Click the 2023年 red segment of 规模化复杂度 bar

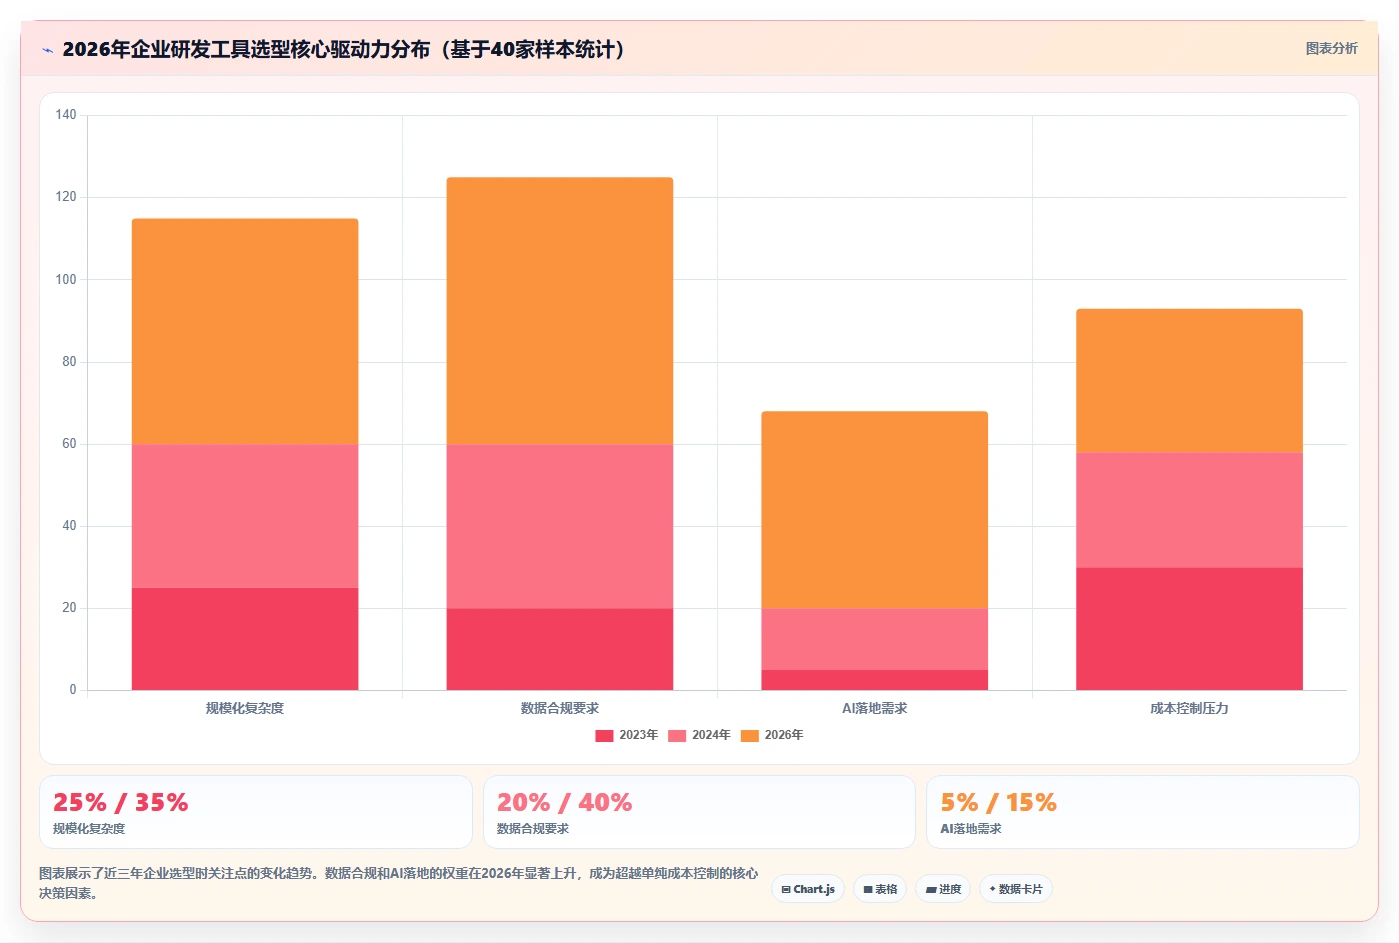tap(245, 639)
